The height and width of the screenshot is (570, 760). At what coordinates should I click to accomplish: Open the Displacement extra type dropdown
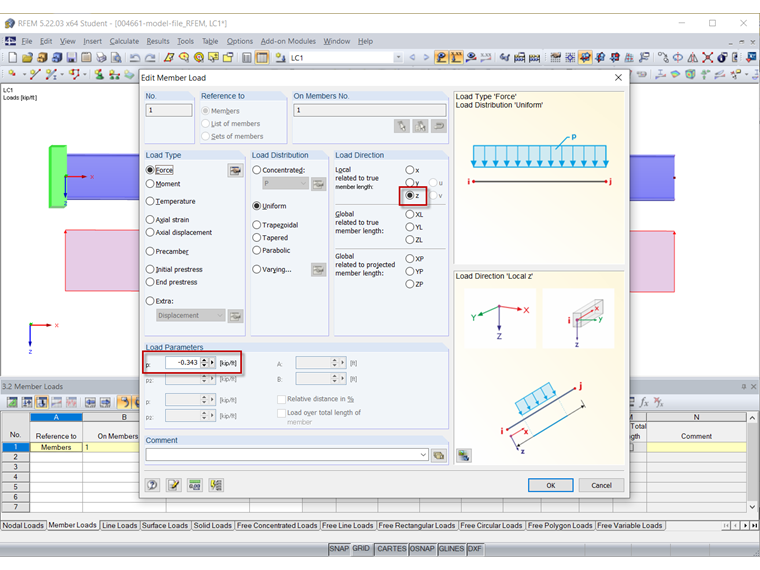(x=220, y=315)
